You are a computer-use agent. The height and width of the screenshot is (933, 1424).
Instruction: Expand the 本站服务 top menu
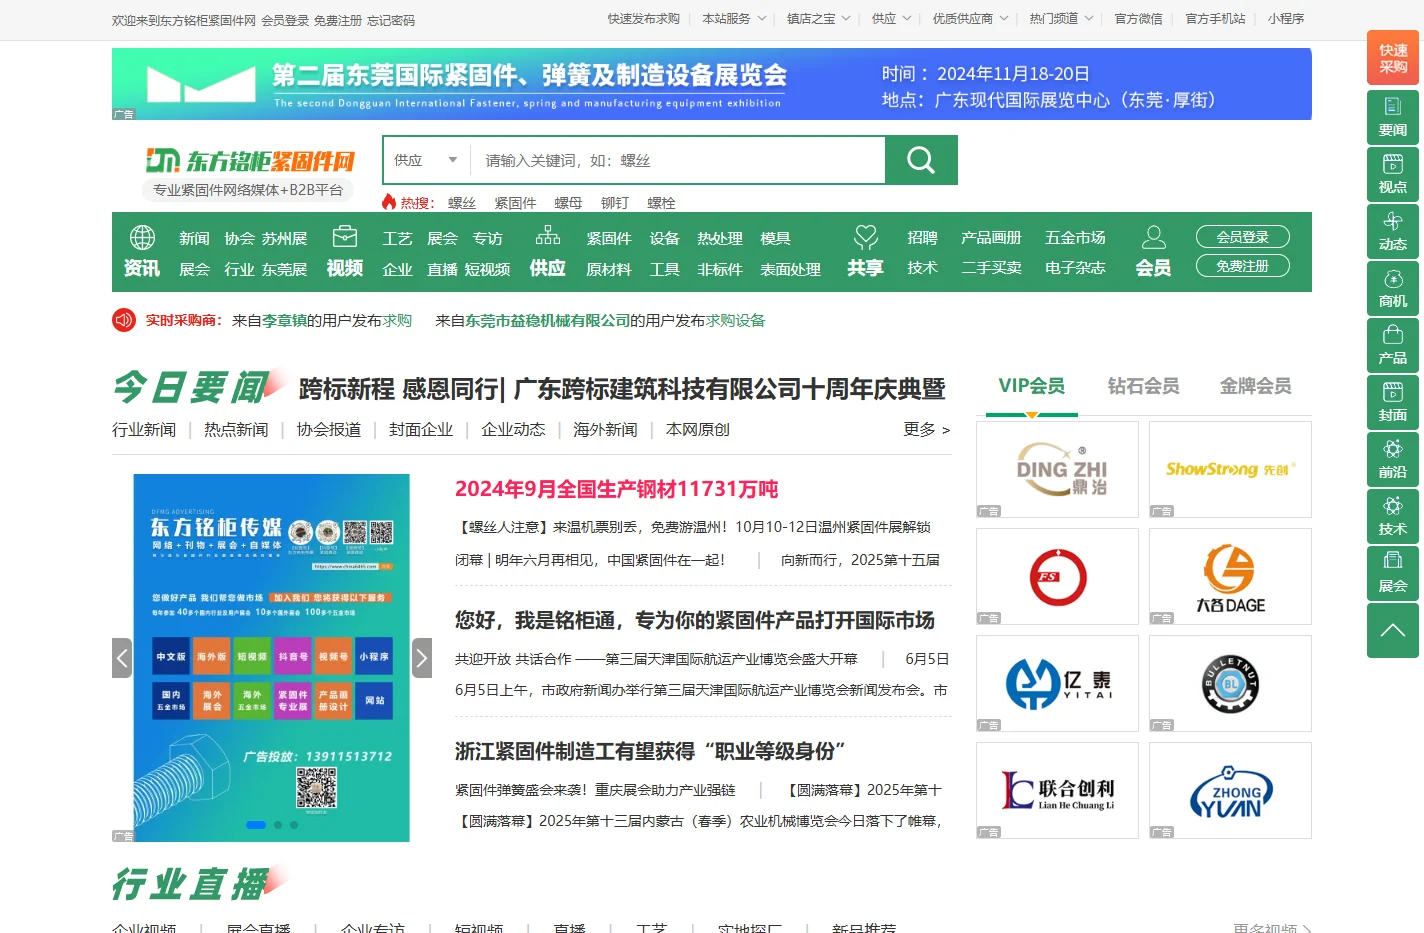click(734, 19)
